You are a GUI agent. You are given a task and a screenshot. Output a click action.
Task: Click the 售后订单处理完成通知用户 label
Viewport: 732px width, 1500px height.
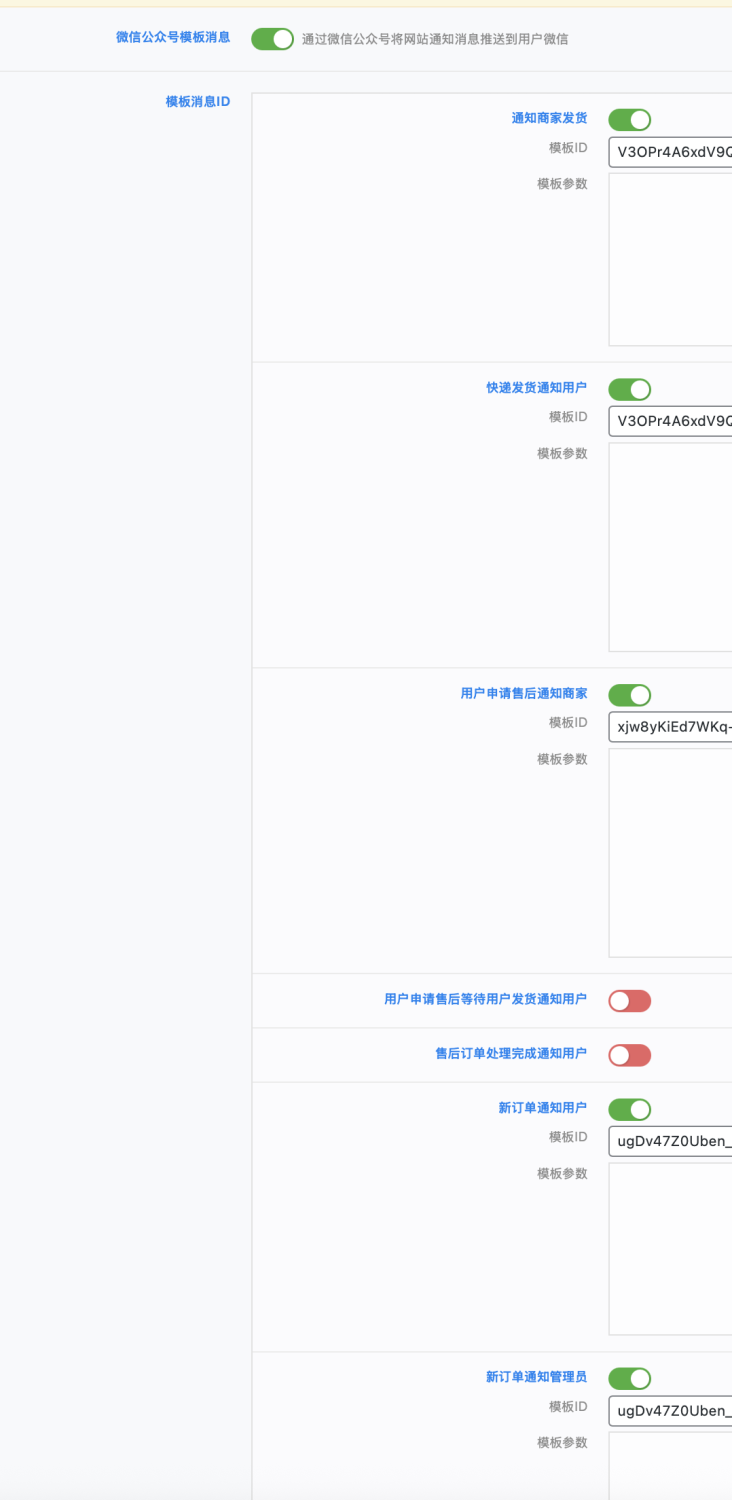[x=511, y=1054]
